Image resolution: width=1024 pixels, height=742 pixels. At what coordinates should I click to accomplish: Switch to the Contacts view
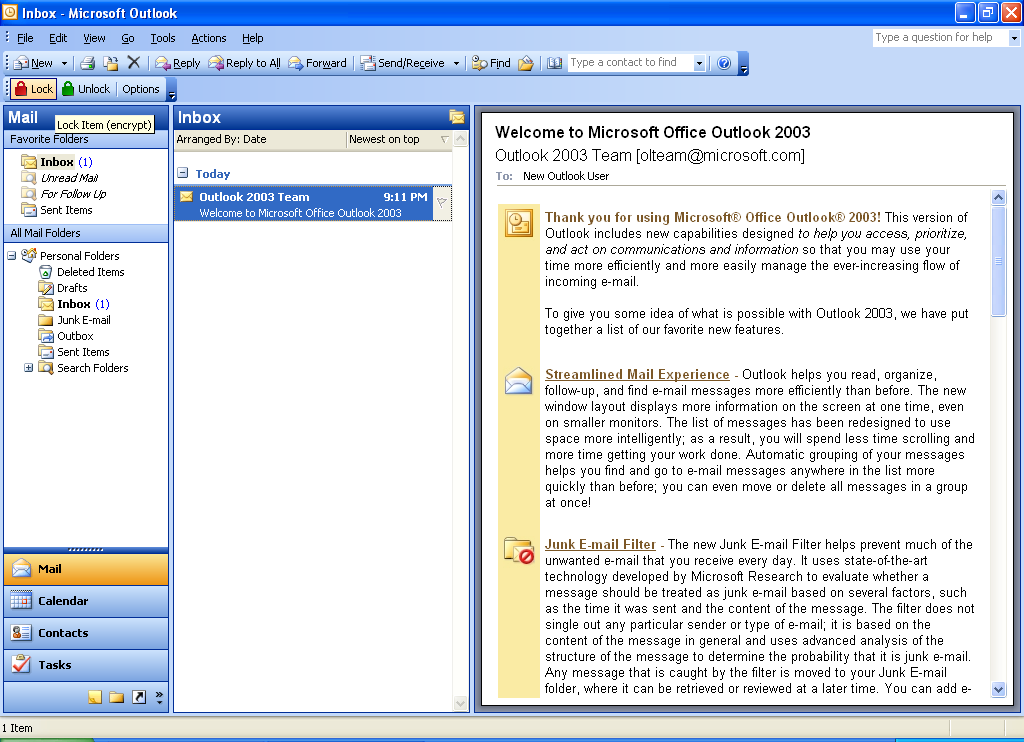point(86,633)
